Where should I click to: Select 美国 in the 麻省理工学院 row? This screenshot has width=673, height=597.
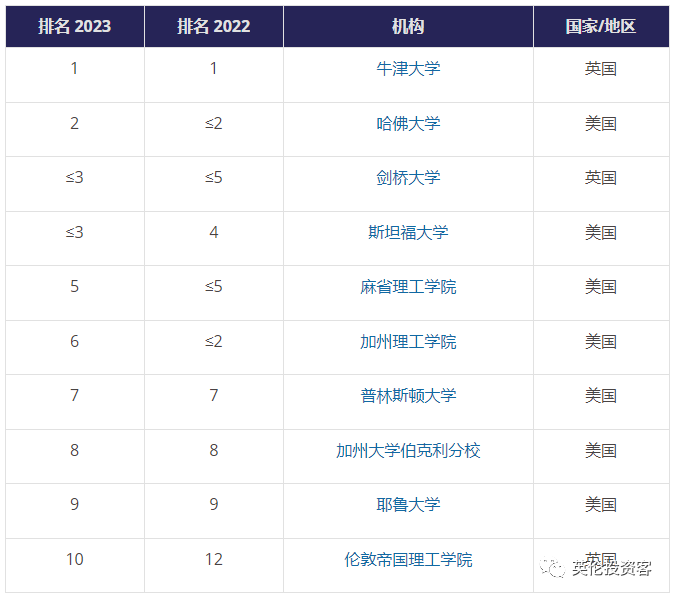601,287
